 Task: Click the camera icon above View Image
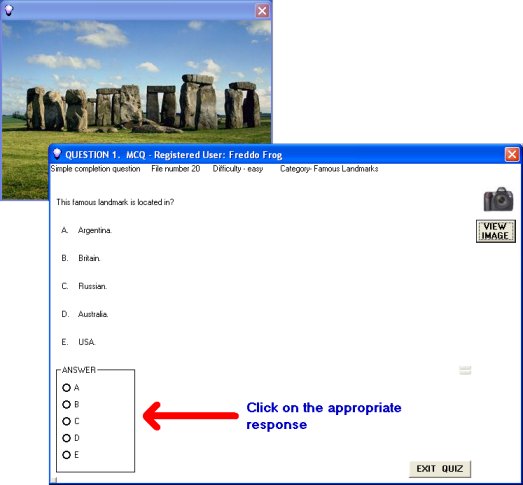499,199
